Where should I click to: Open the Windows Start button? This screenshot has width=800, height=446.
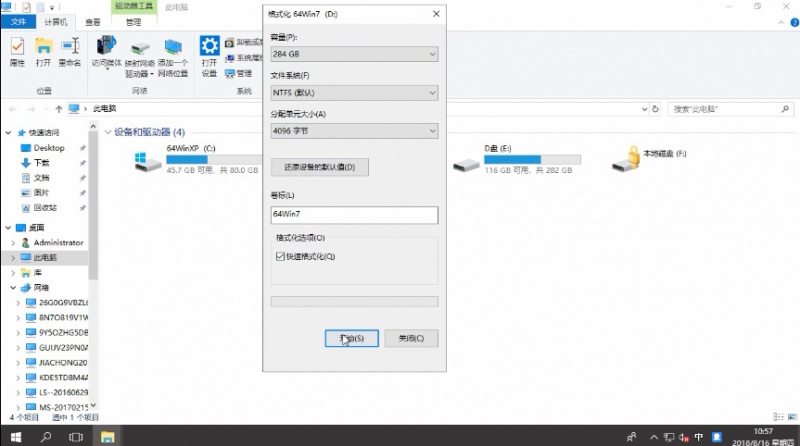16,437
